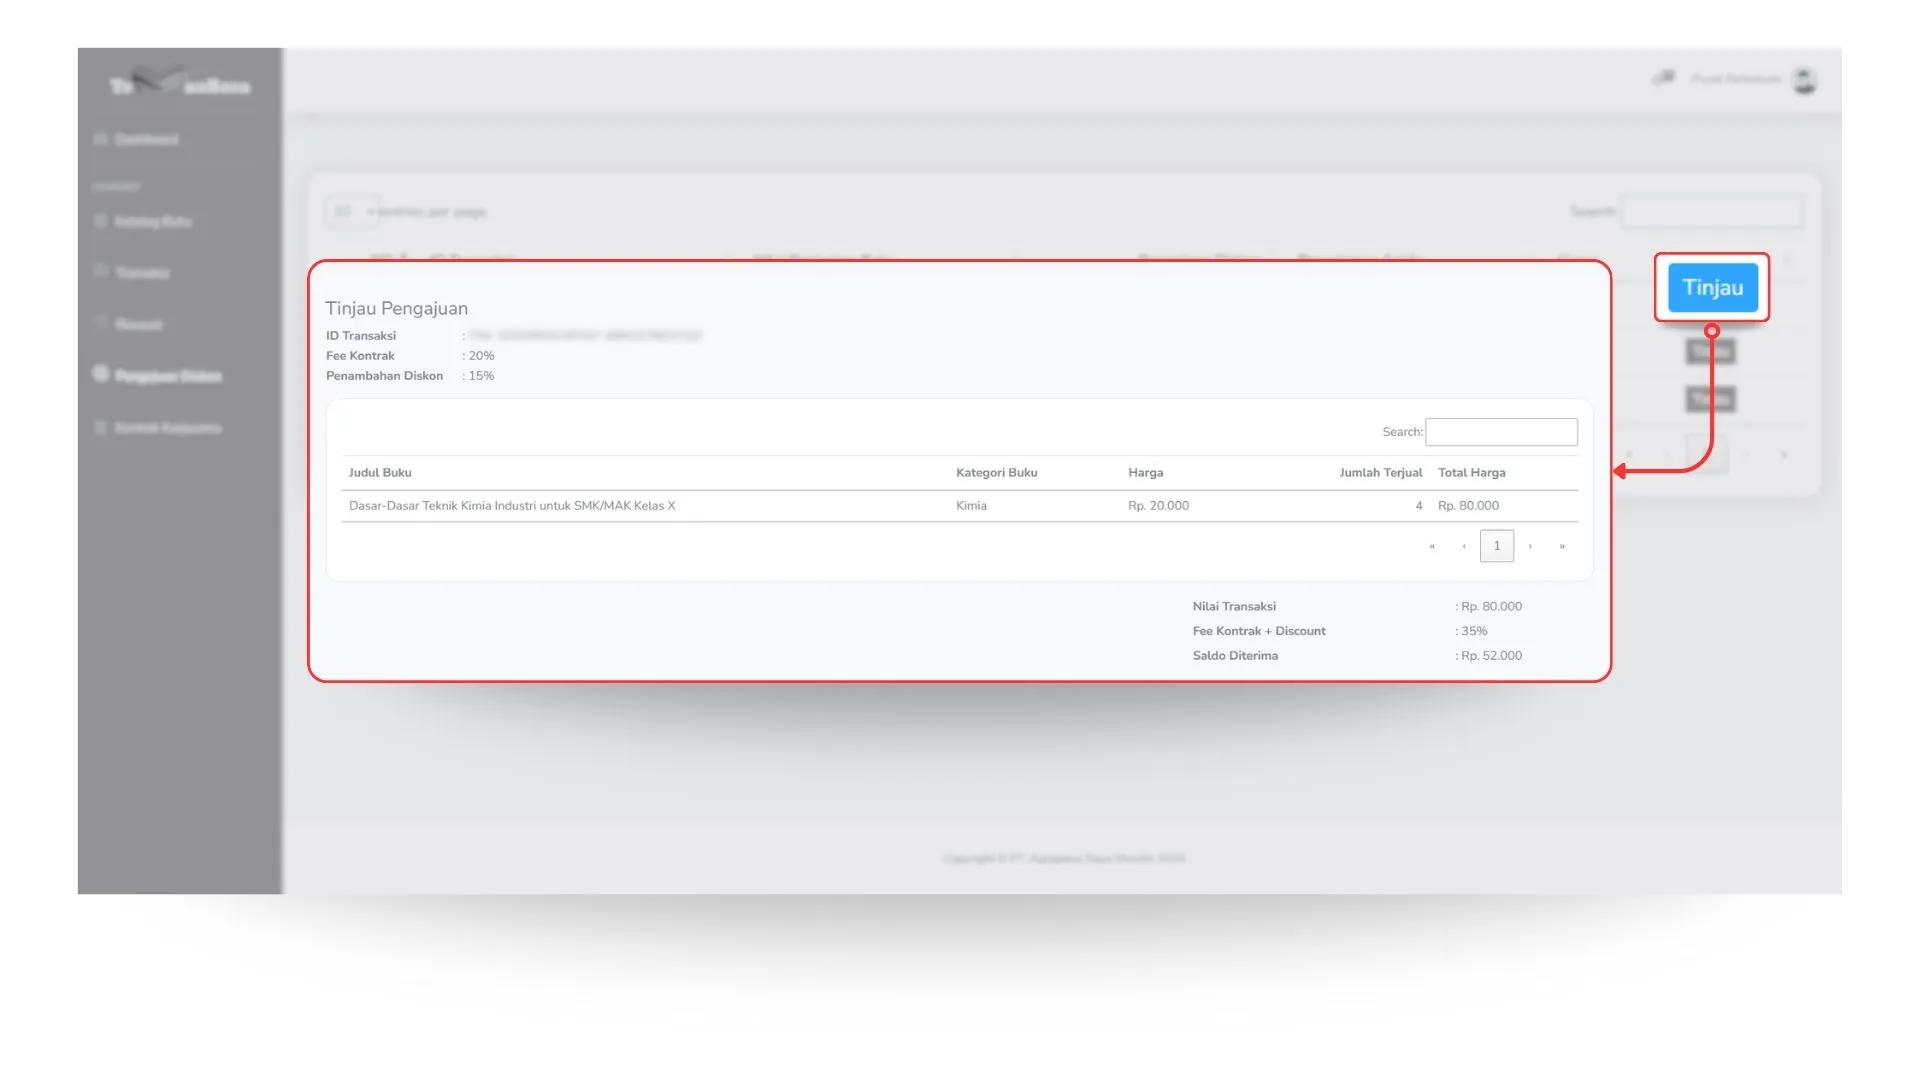Click the blue Tinjau button
1920x1080 pixels.
coord(1712,288)
